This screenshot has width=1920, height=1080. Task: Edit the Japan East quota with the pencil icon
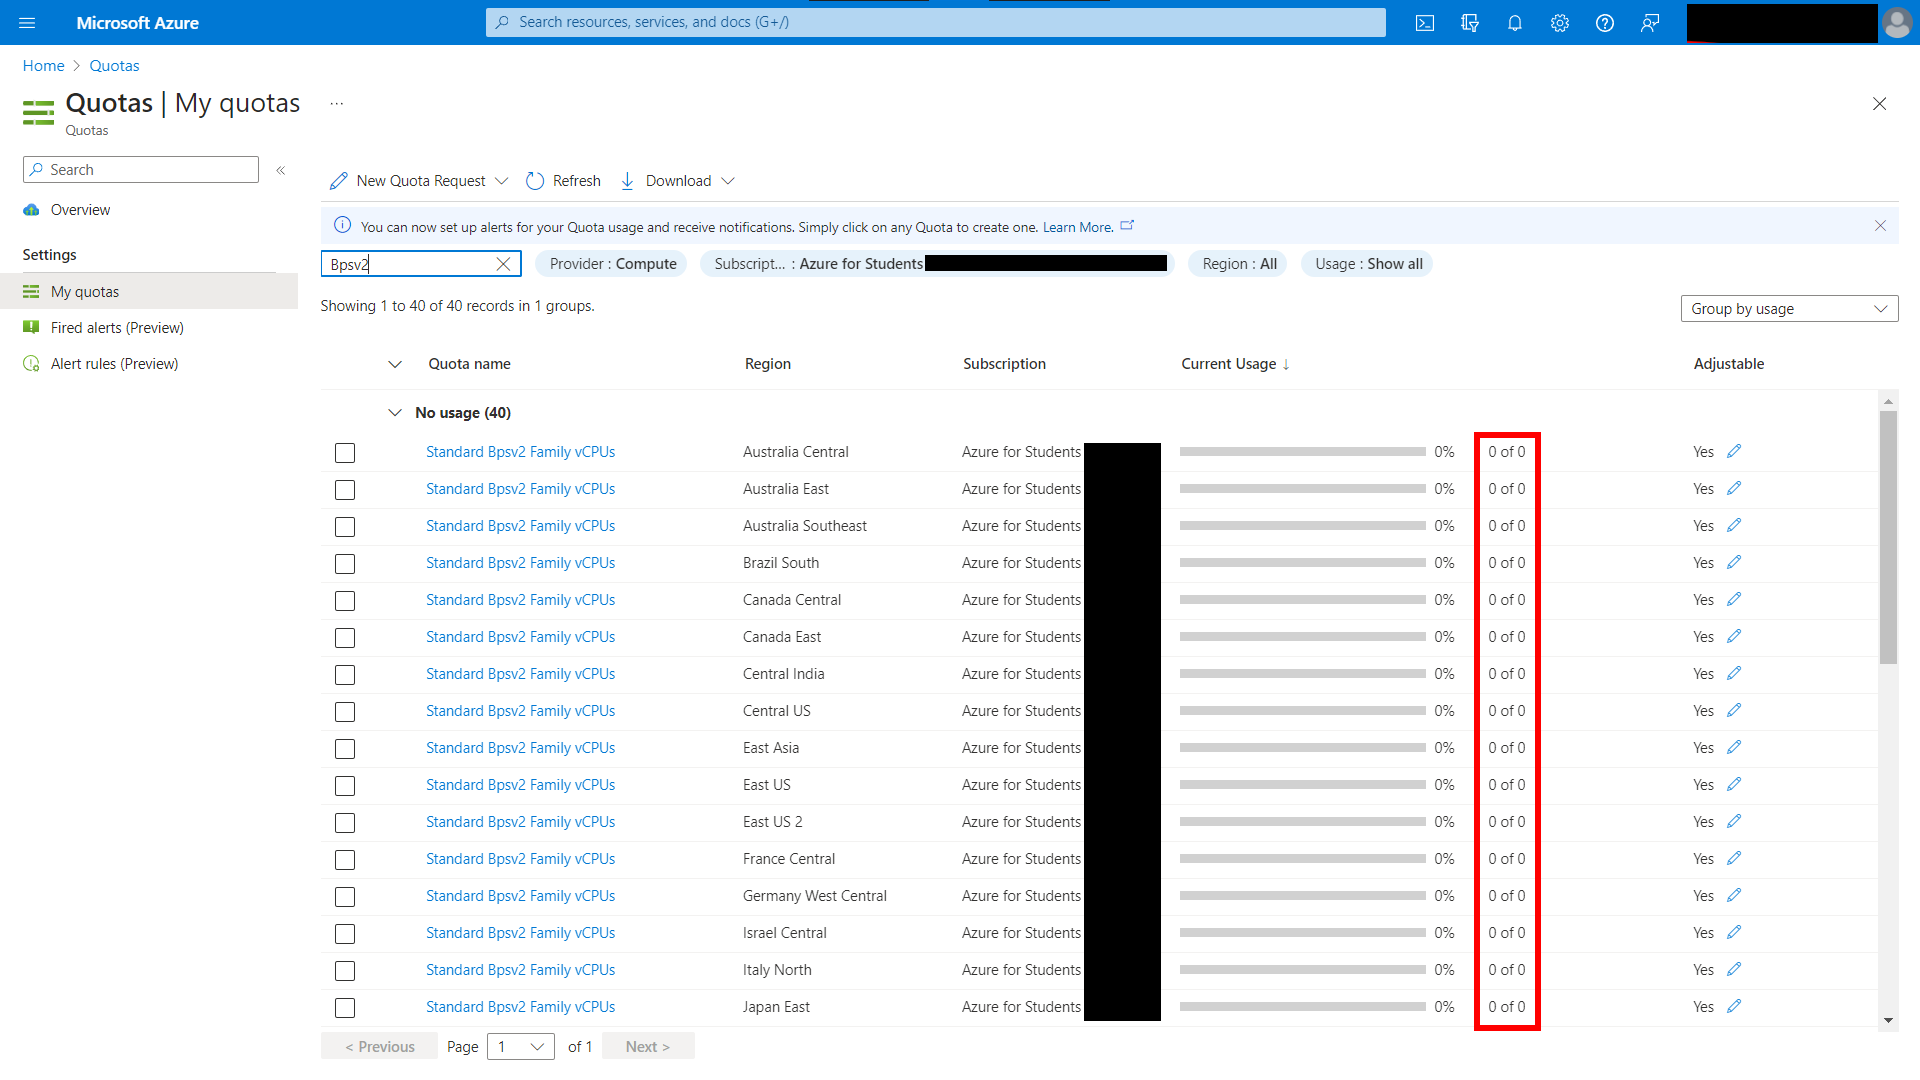point(1734,1006)
